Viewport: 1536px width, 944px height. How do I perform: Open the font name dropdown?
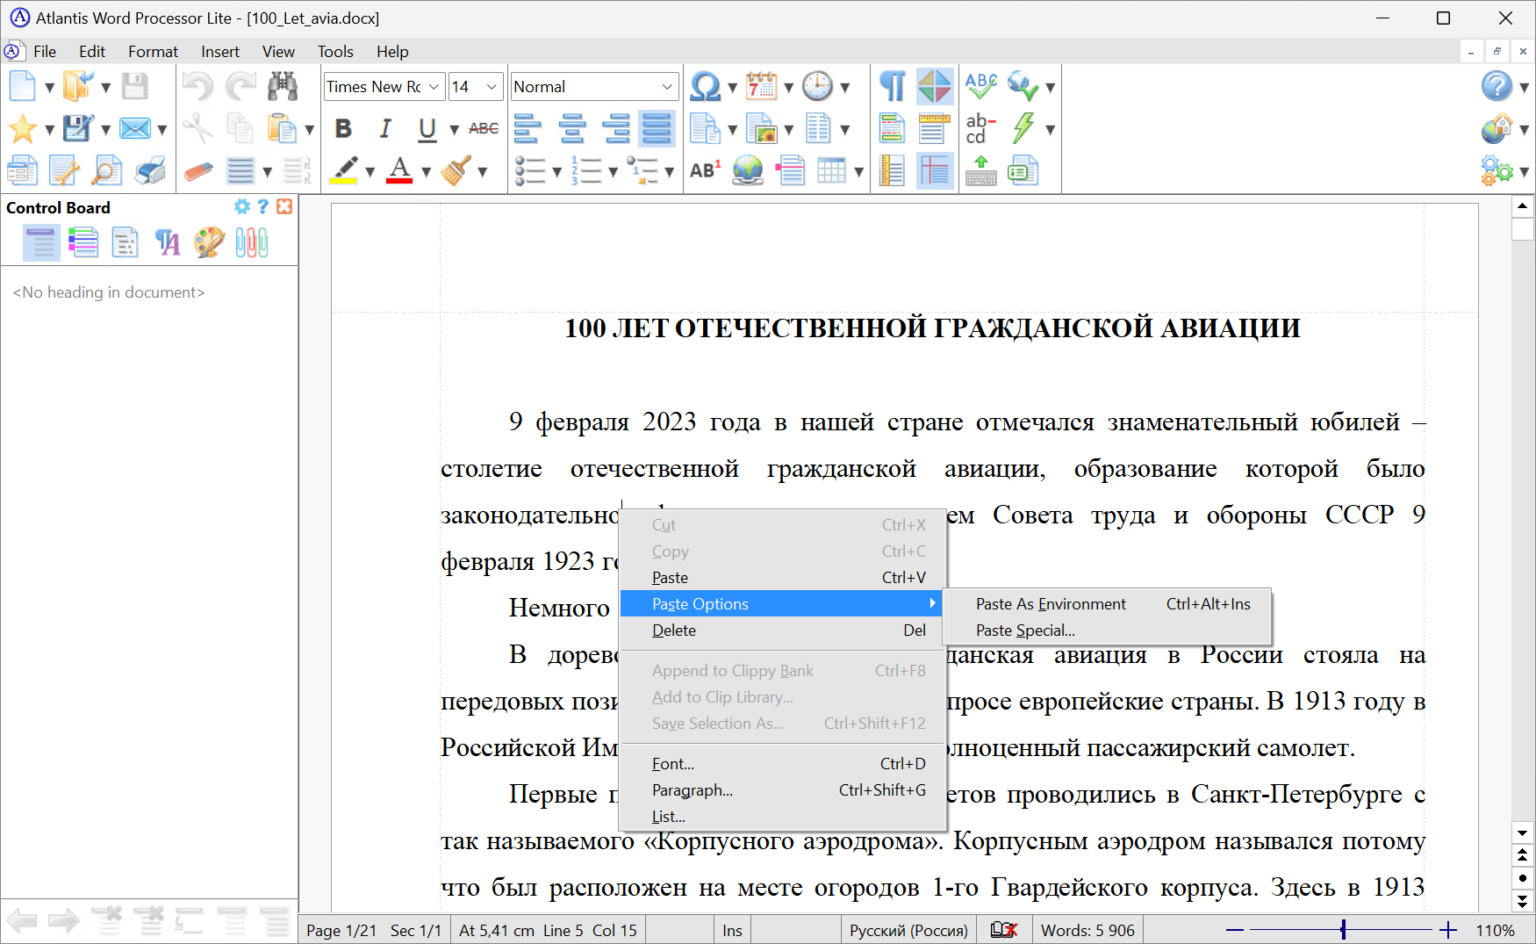point(433,86)
